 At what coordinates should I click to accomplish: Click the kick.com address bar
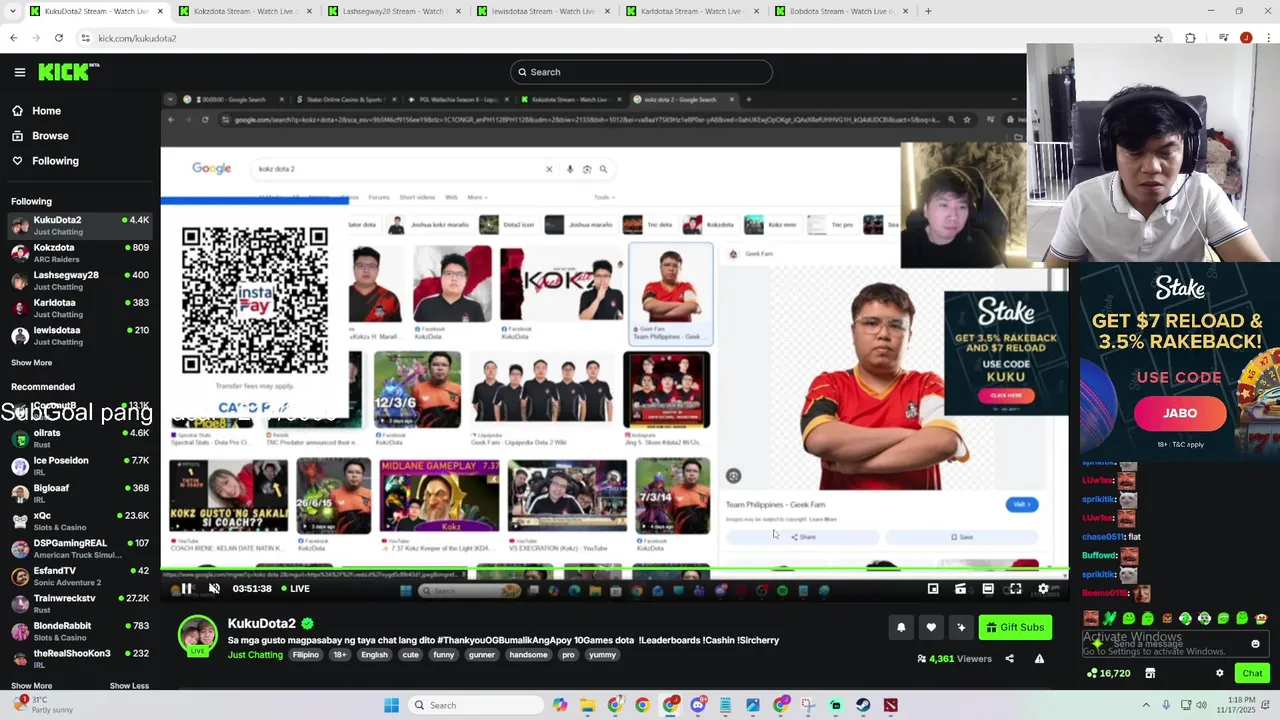[x=620, y=38]
